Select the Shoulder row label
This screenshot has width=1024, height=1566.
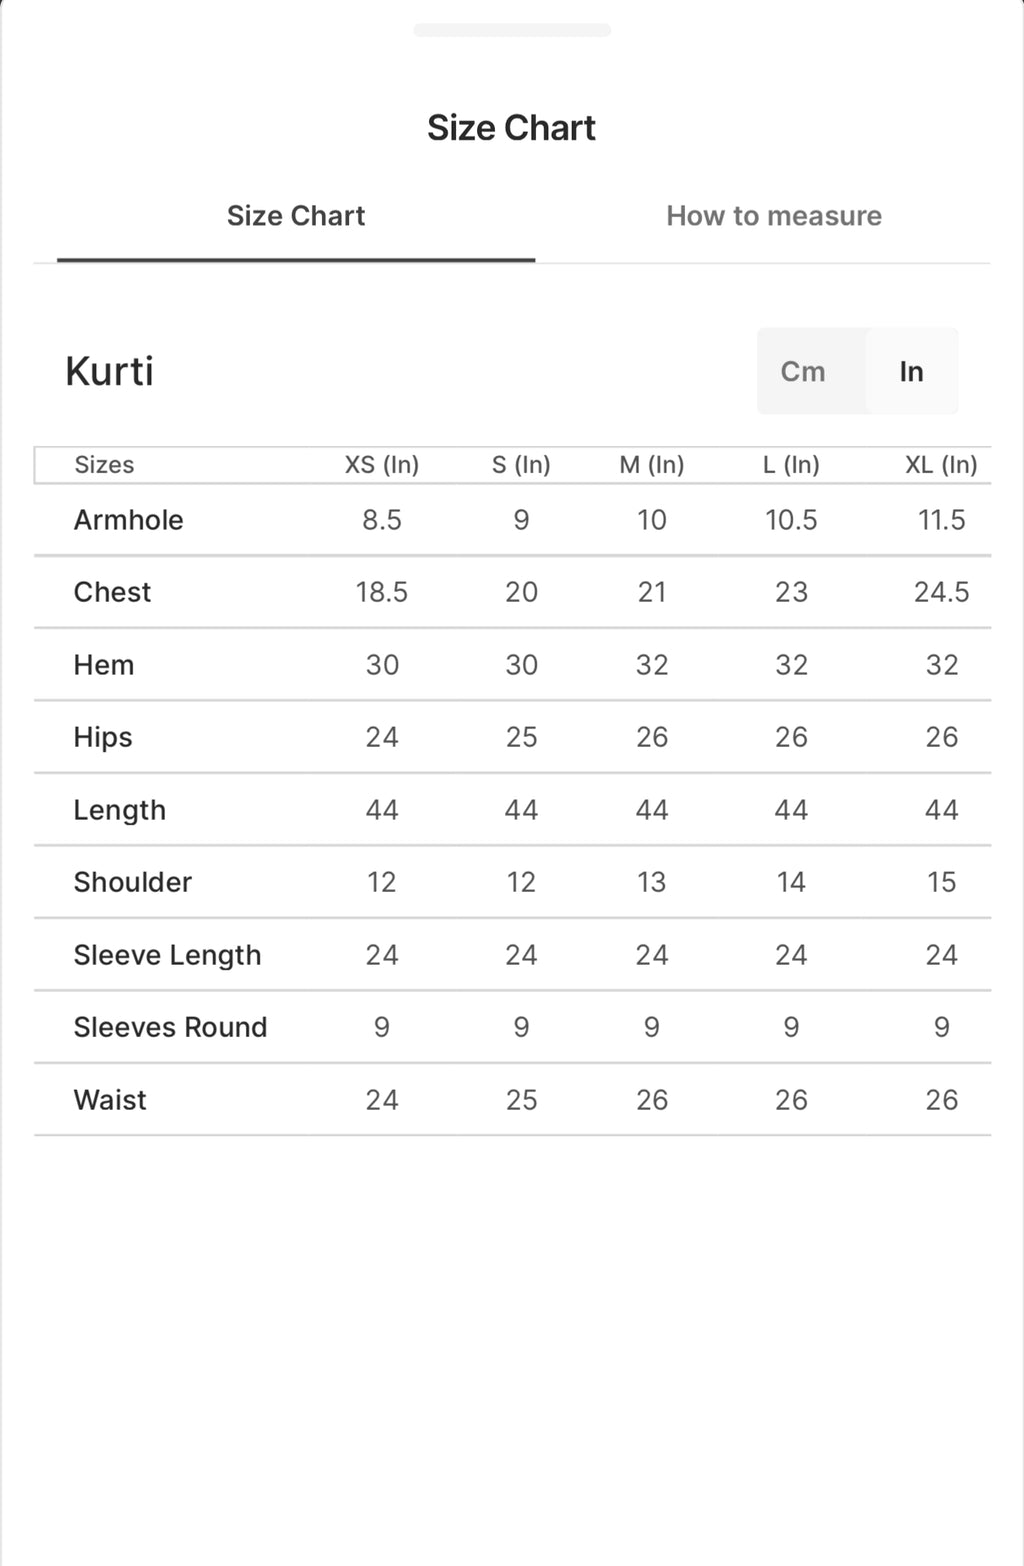(x=132, y=882)
